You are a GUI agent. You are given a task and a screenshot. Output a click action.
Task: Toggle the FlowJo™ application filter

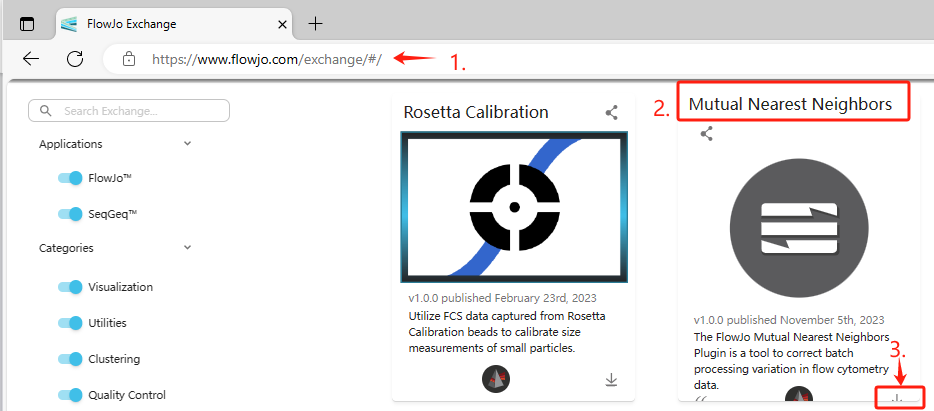[70, 178]
